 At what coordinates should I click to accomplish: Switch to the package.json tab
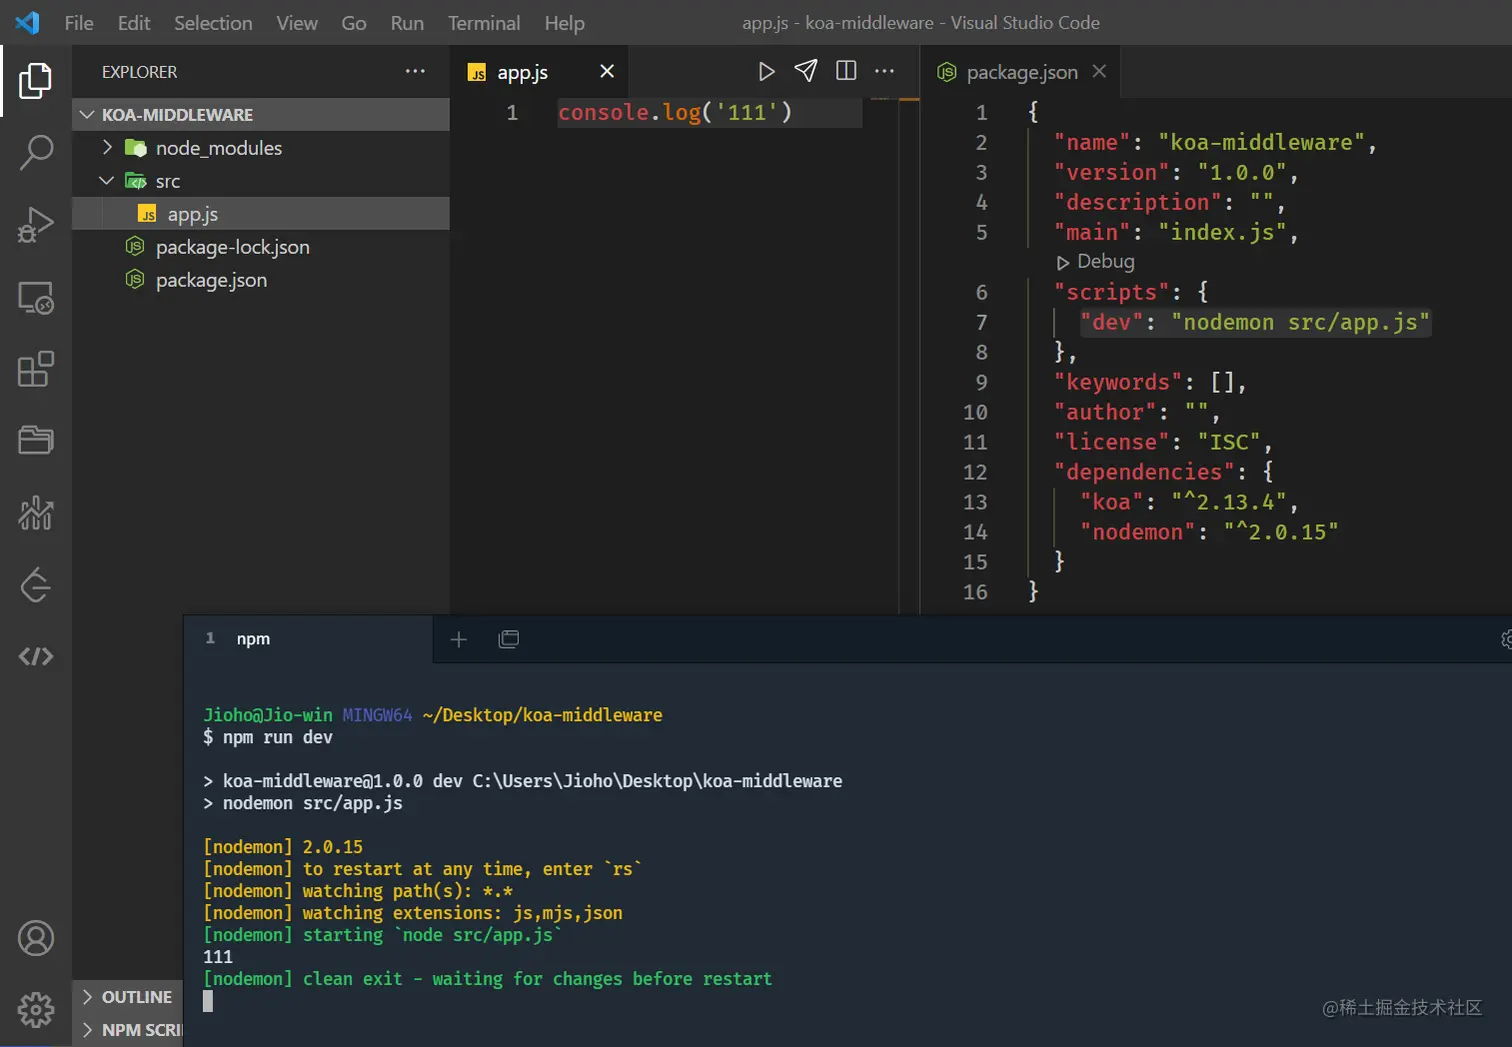coord(1022,72)
